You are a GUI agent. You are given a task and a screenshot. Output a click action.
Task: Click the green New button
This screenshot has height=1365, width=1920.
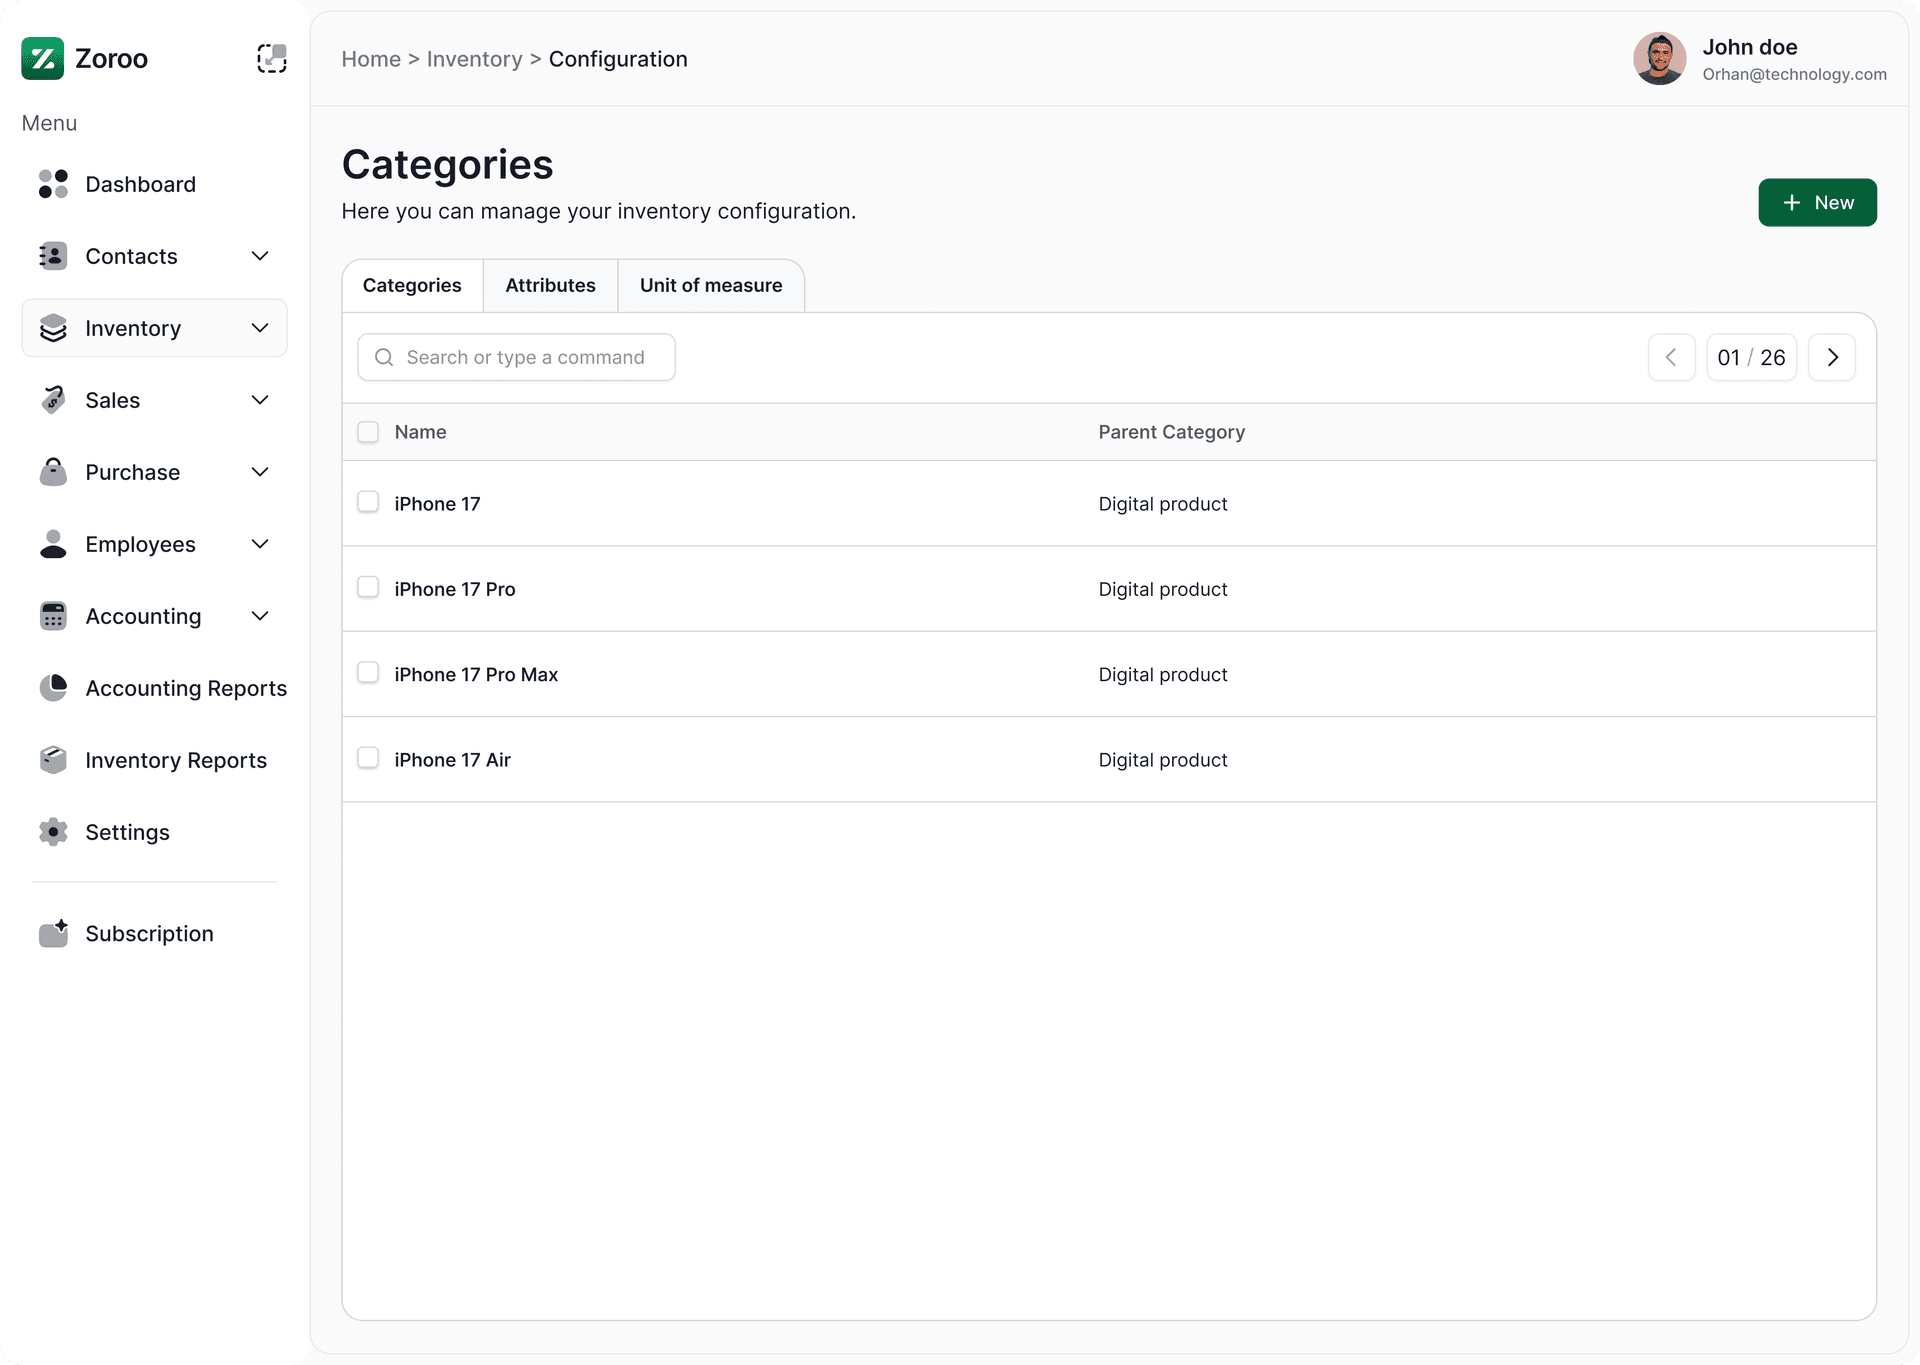[1817, 203]
